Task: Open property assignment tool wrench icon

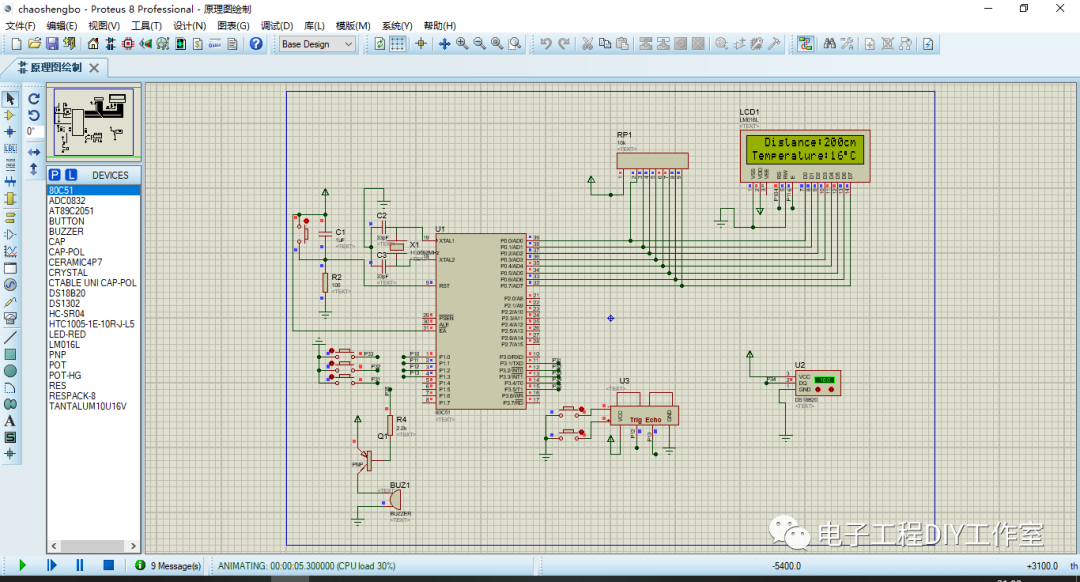Action: coord(847,44)
